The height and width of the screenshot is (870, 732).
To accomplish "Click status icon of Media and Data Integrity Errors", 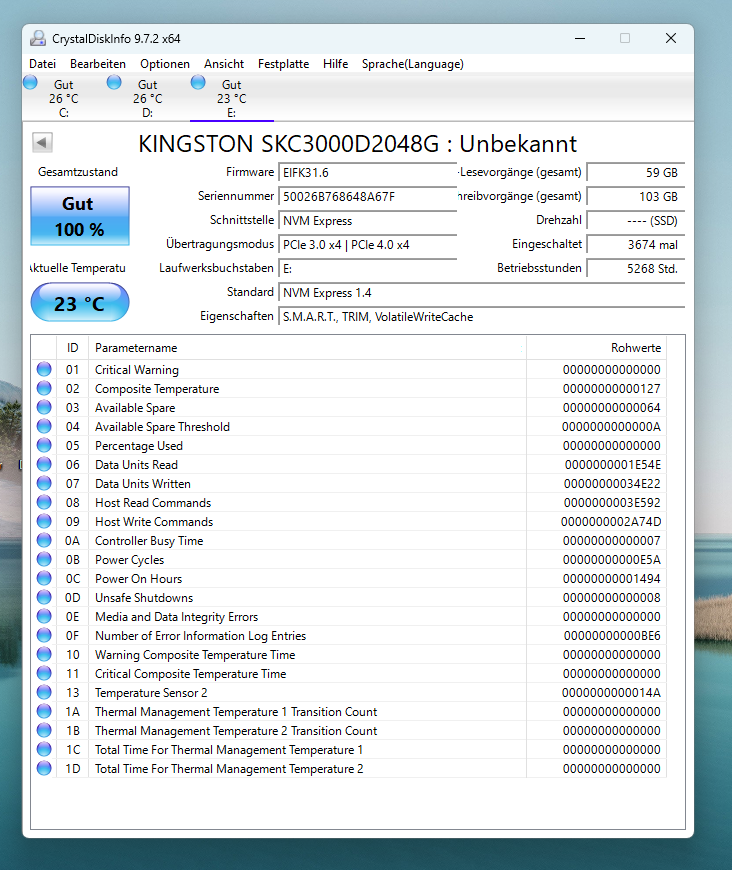I will point(44,616).
